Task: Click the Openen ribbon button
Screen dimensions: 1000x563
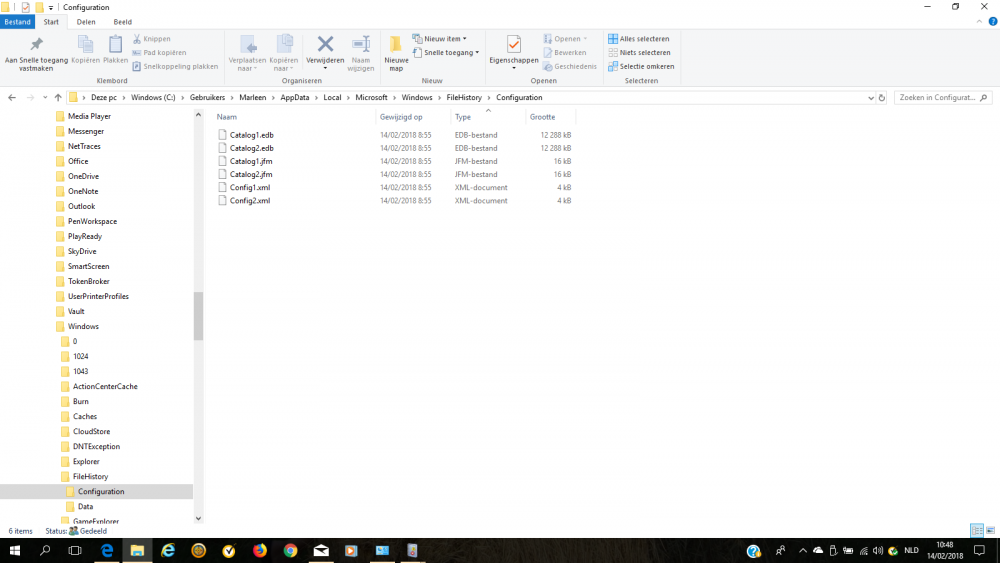Action: 565,39
